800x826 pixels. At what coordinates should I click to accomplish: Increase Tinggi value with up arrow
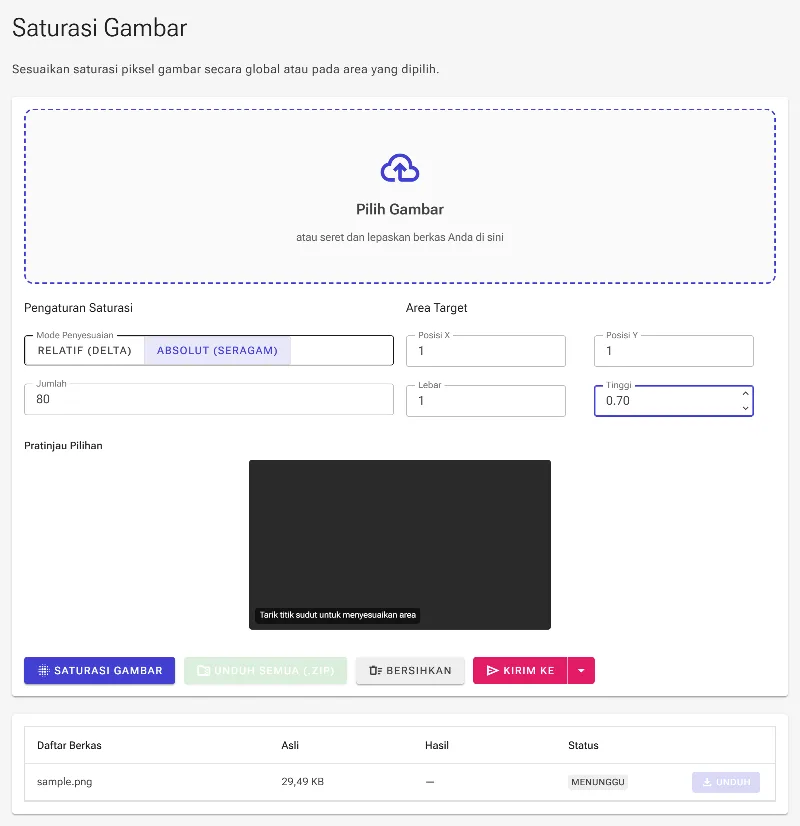click(745, 394)
